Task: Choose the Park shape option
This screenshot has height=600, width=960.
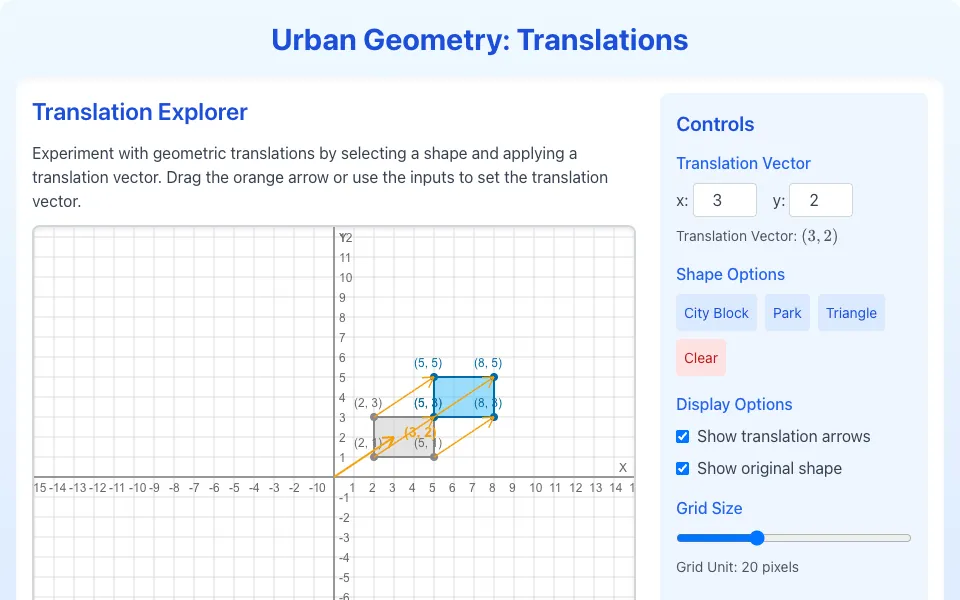Action: 787,313
